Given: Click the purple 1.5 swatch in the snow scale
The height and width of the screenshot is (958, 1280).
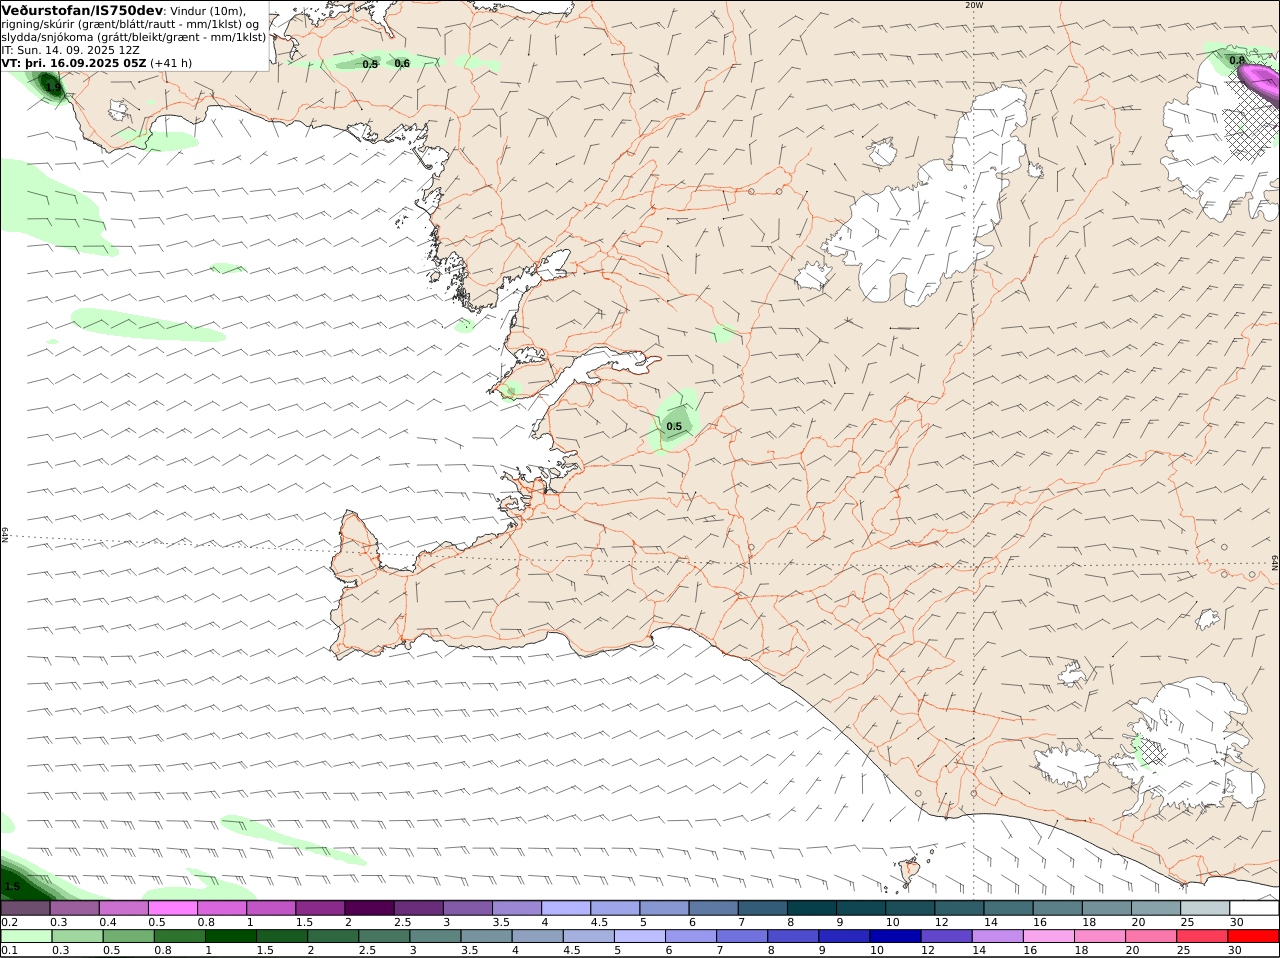Looking at the screenshot, I should point(320,907).
